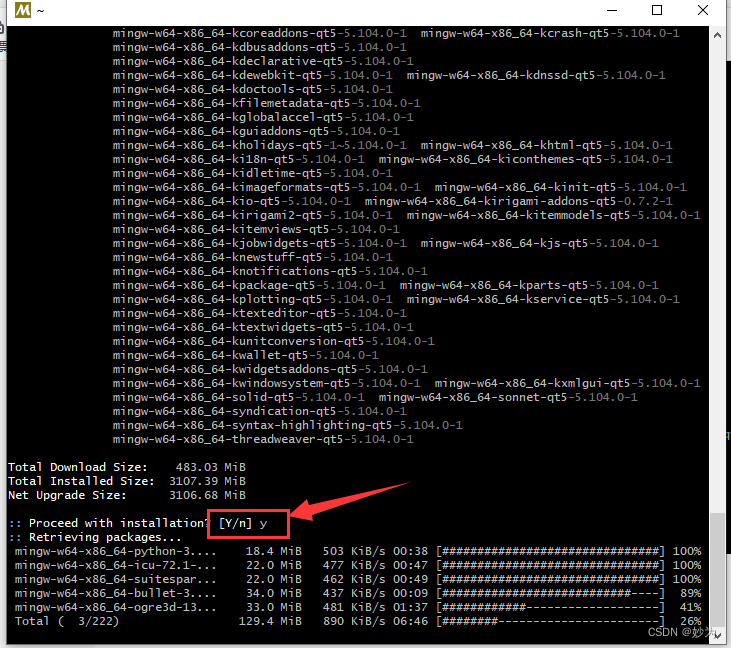Click 'mingw-w64-x86_64-threadweaver-qt5' package name
This screenshot has width=731, height=648.
(x=228, y=439)
